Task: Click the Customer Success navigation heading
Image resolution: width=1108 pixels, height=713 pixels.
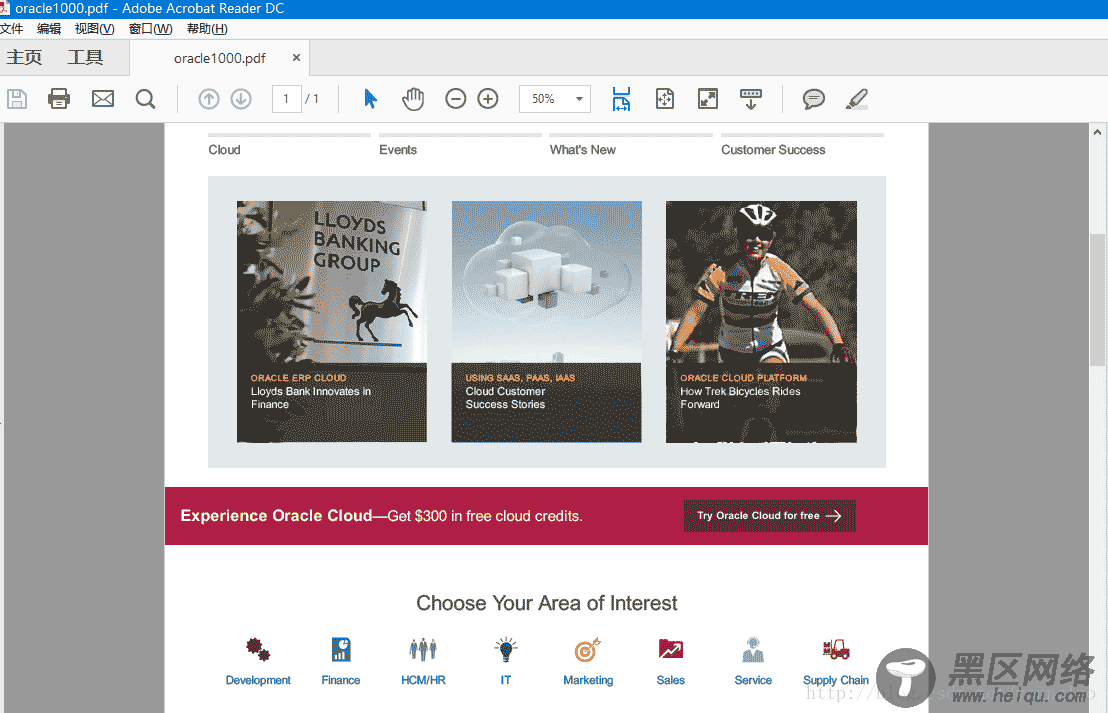Action: 773,150
